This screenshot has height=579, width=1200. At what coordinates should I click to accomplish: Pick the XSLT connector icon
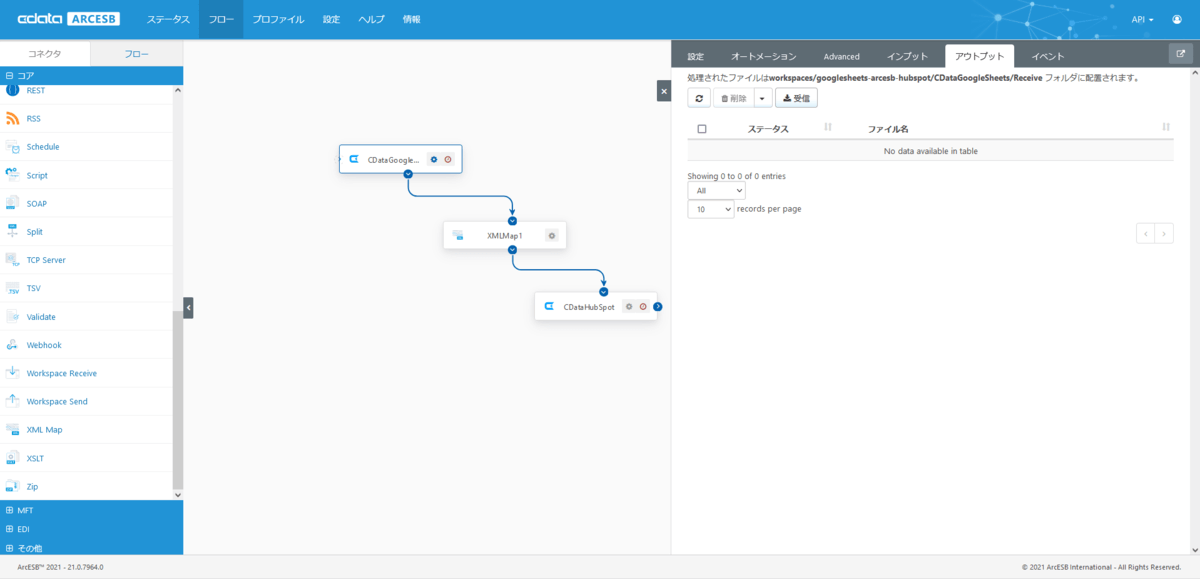click(13, 458)
